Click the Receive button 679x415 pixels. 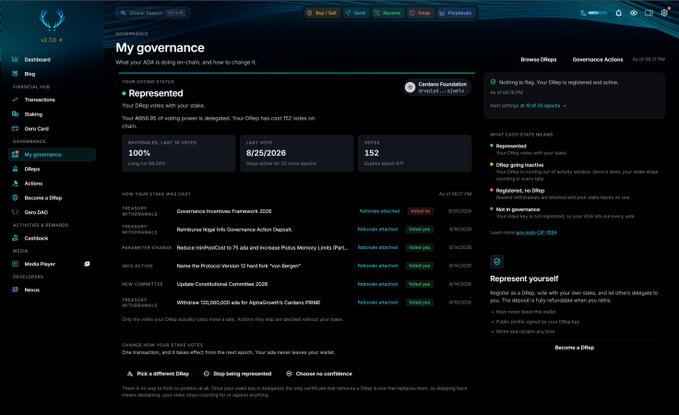(x=388, y=13)
